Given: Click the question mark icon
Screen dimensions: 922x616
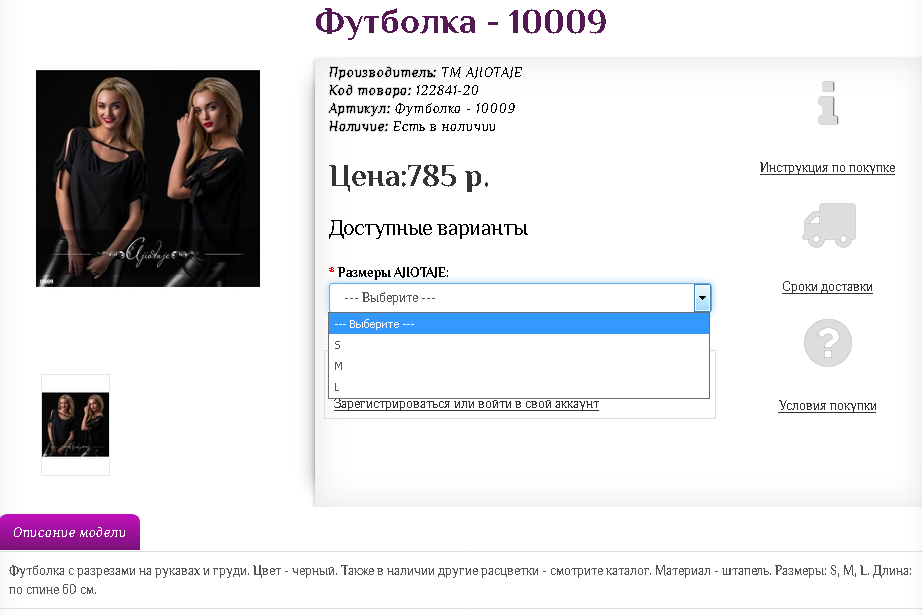Looking at the screenshot, I should point(828,343).
